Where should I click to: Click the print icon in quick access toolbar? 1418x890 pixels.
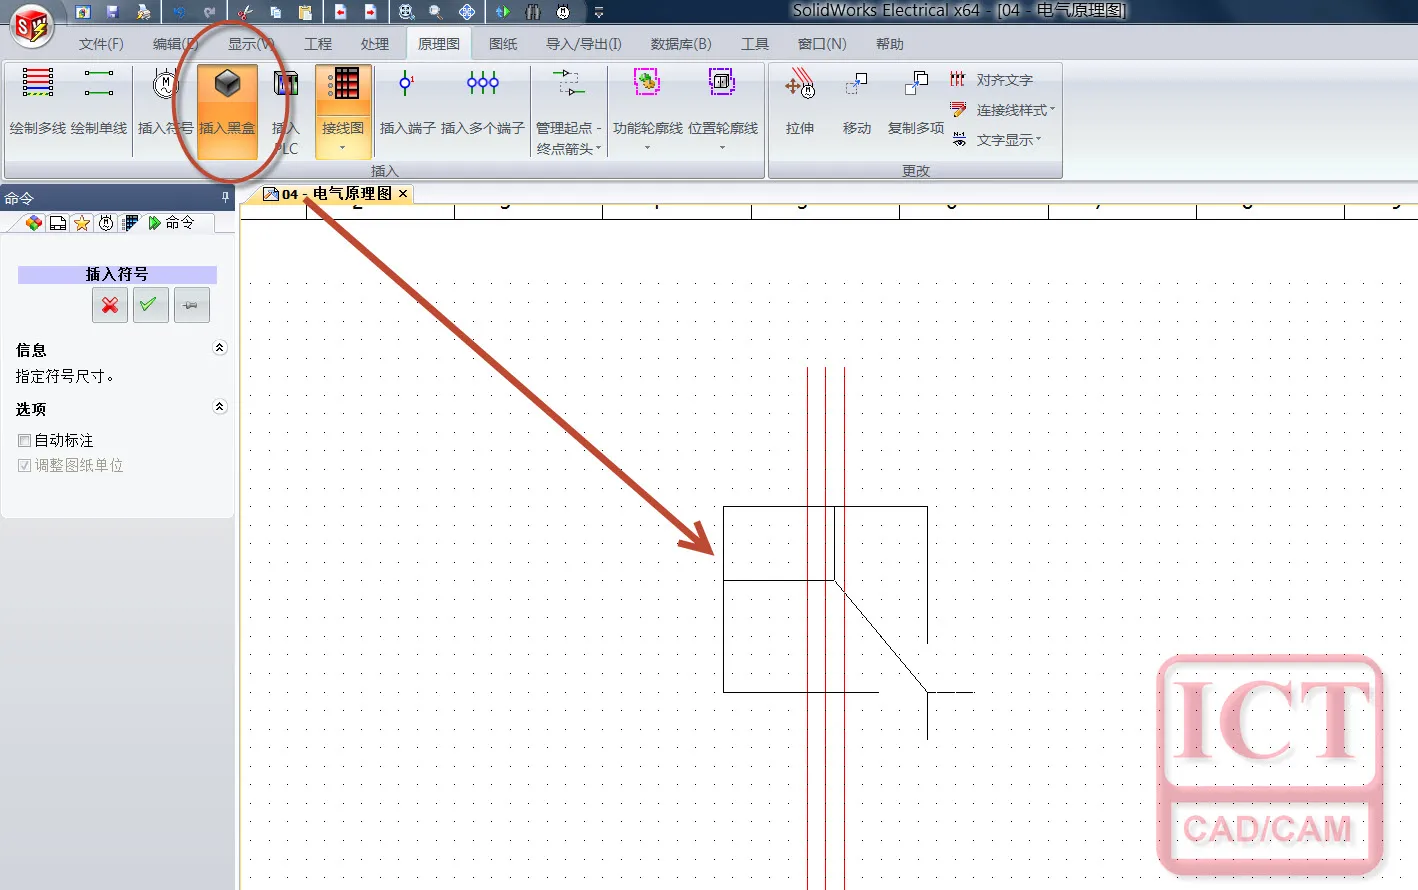143,12
